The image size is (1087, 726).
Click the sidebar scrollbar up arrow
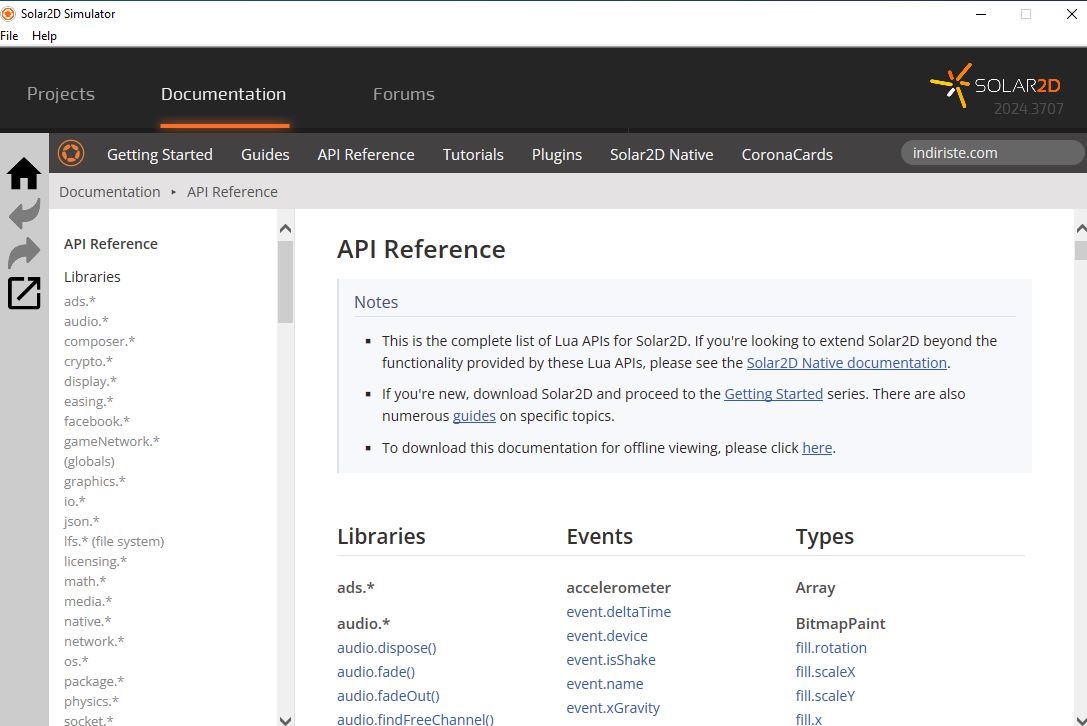(x=285, y=229)
